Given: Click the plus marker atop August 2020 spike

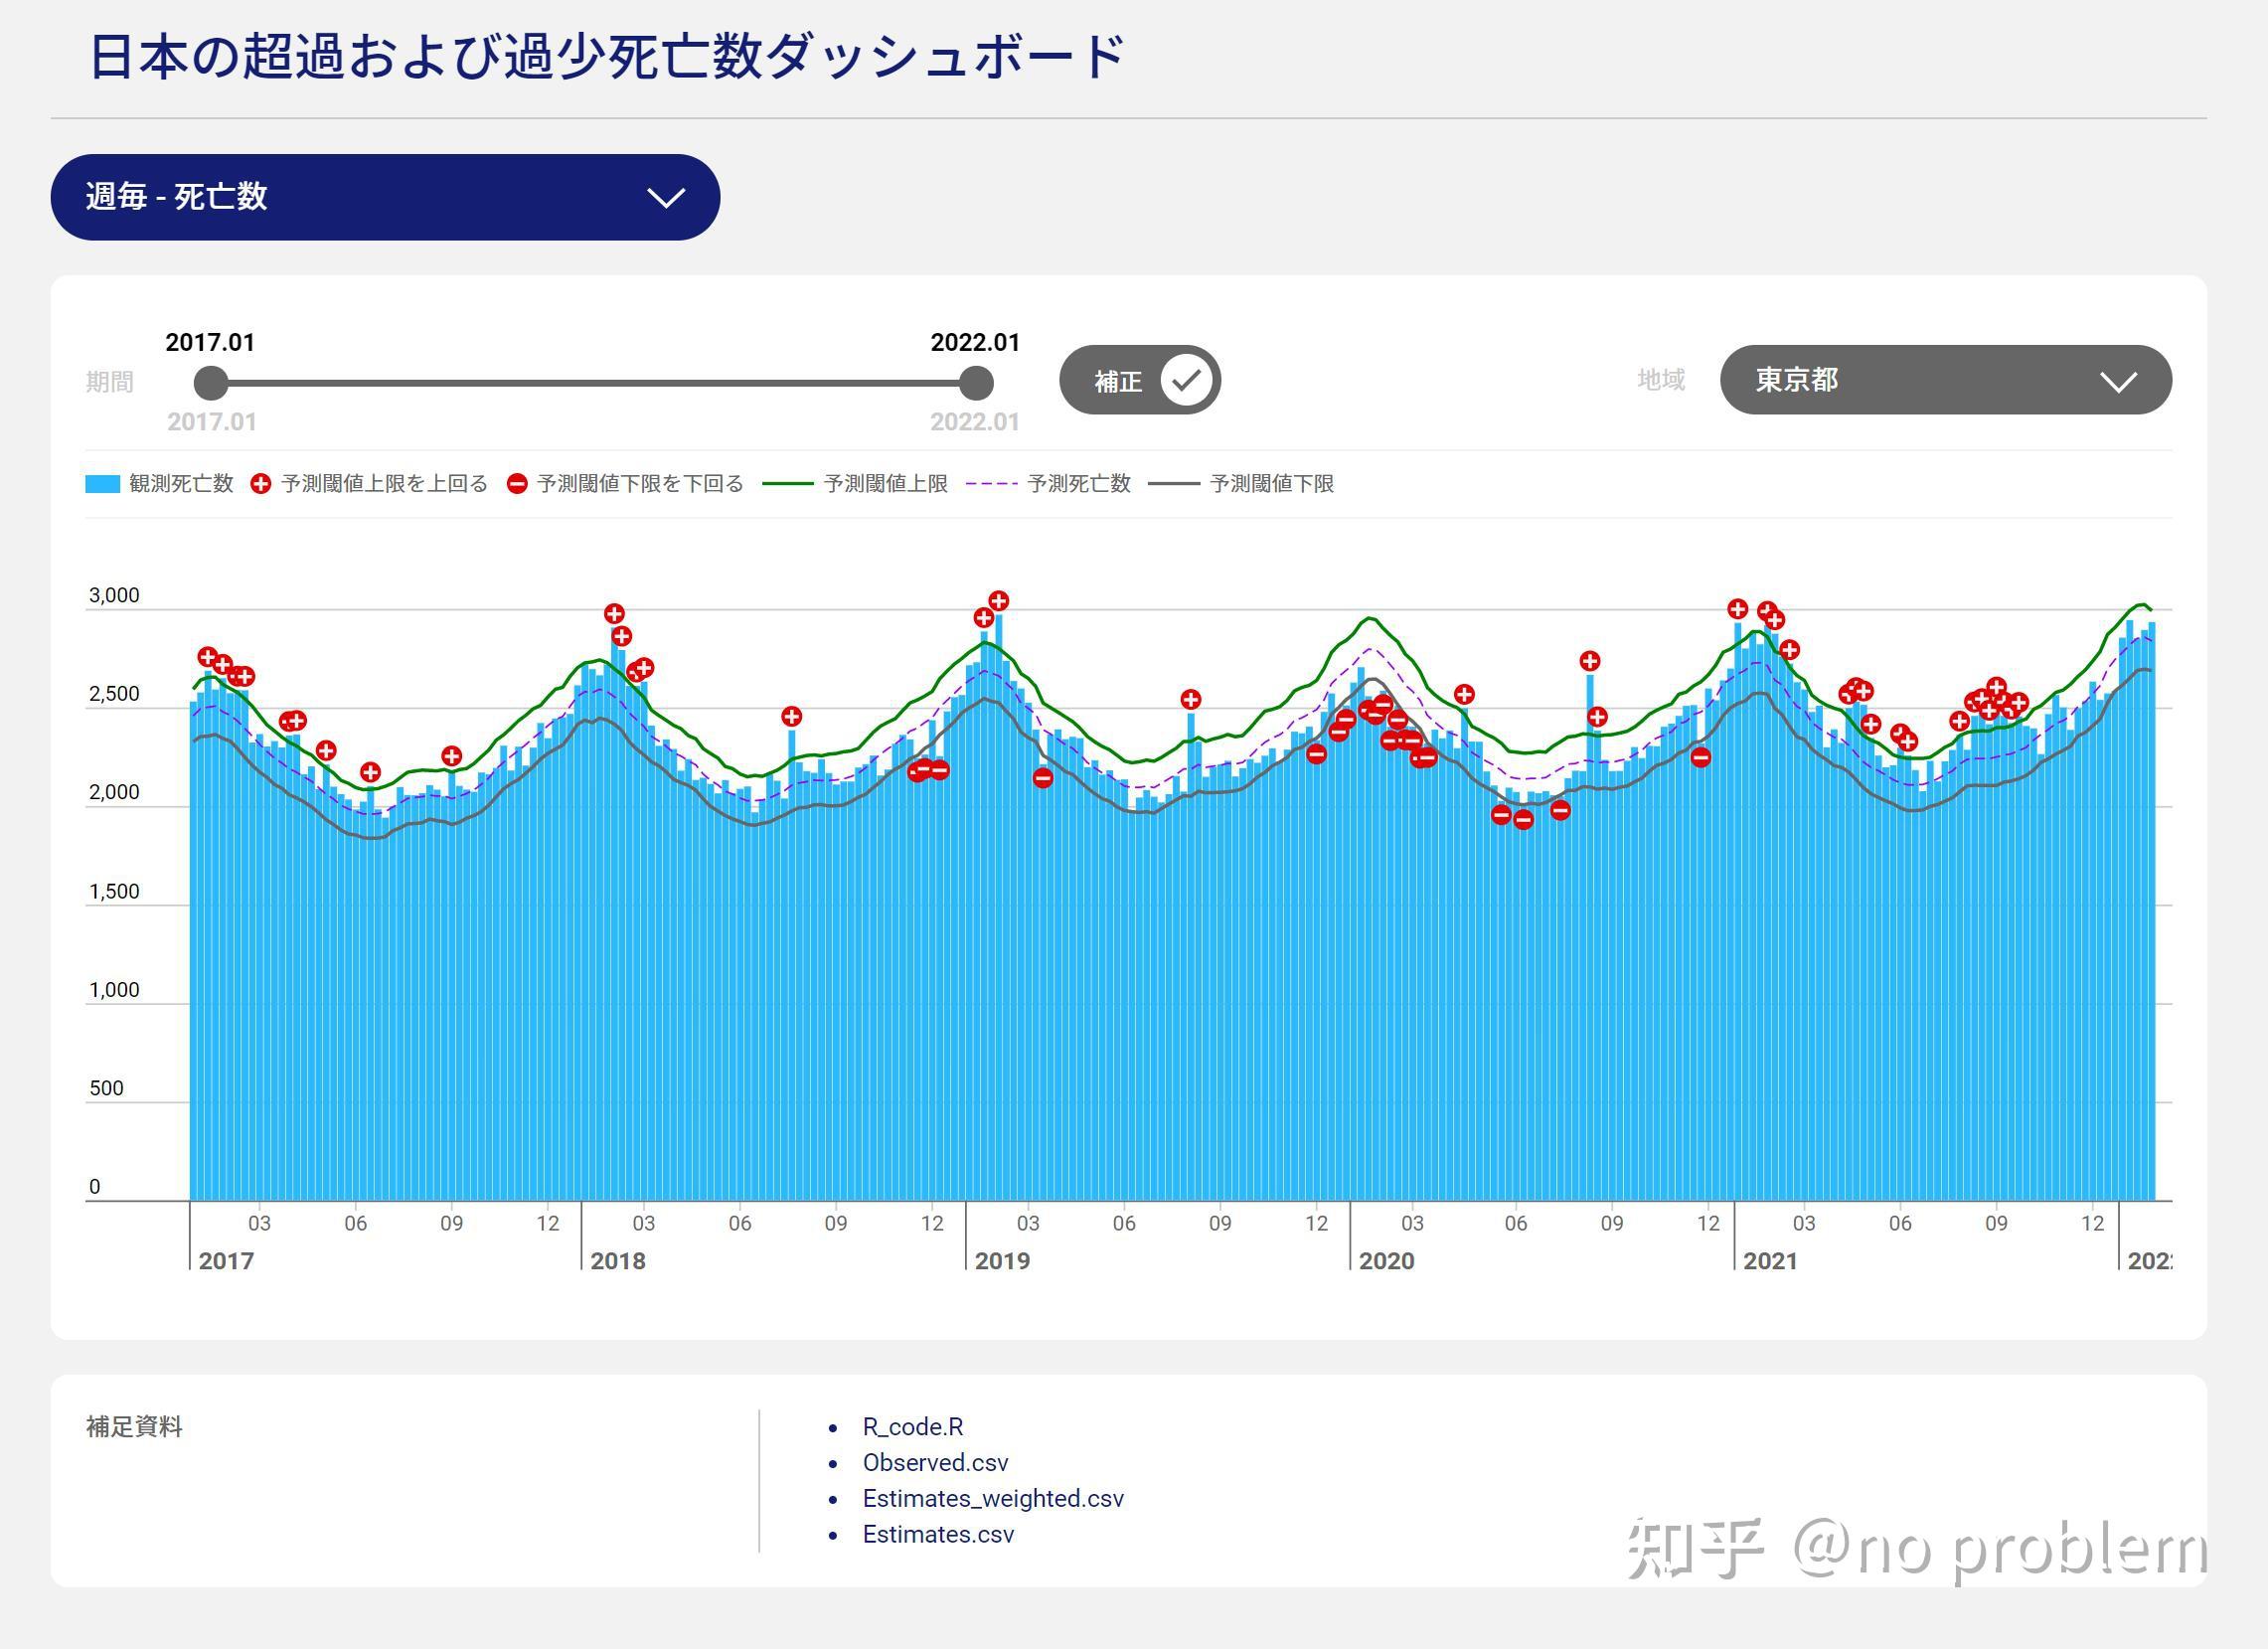Looking at the screenshot, I should tap(1590, 661).
